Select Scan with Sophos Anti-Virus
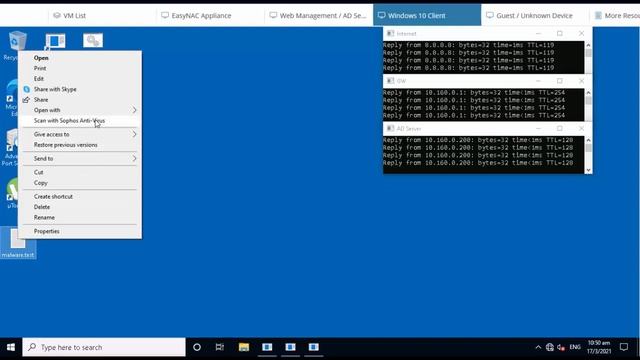The height and width of the screenshot is (360, 640). tap(80, 121)
